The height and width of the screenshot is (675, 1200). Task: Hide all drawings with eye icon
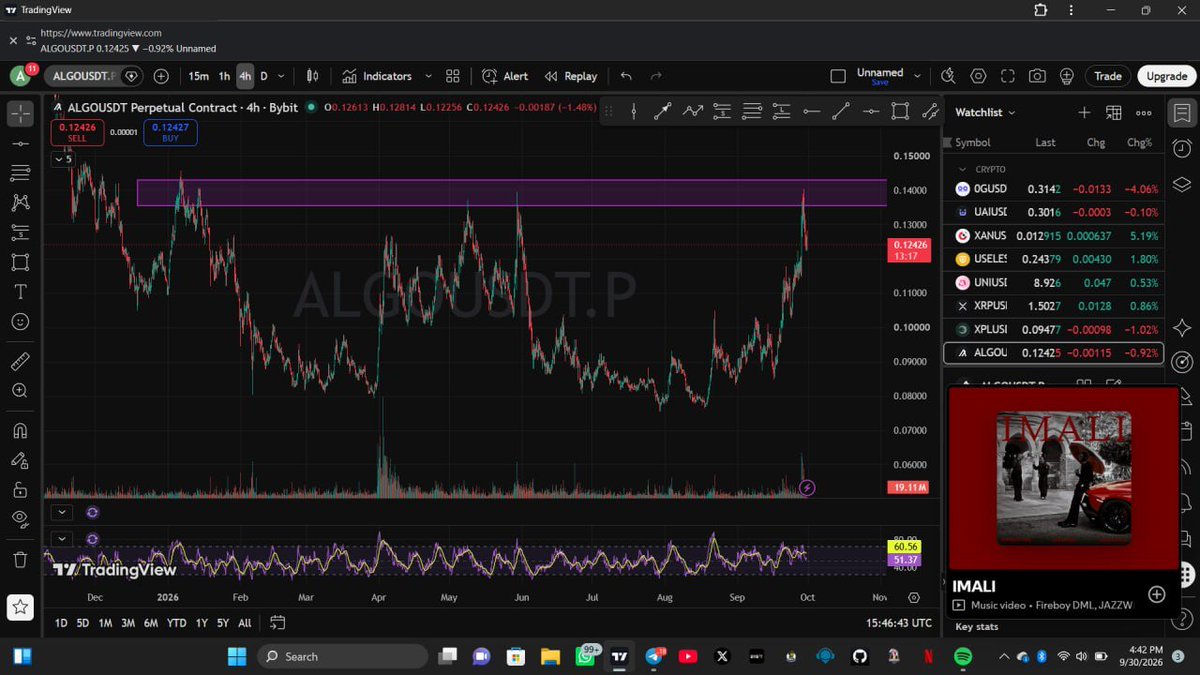point(20,519)
